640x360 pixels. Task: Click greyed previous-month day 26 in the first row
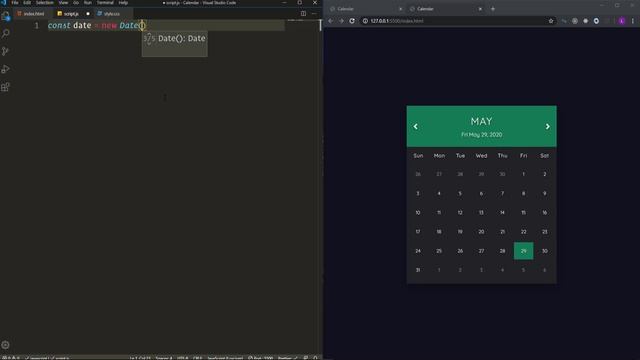pos(418,174)
